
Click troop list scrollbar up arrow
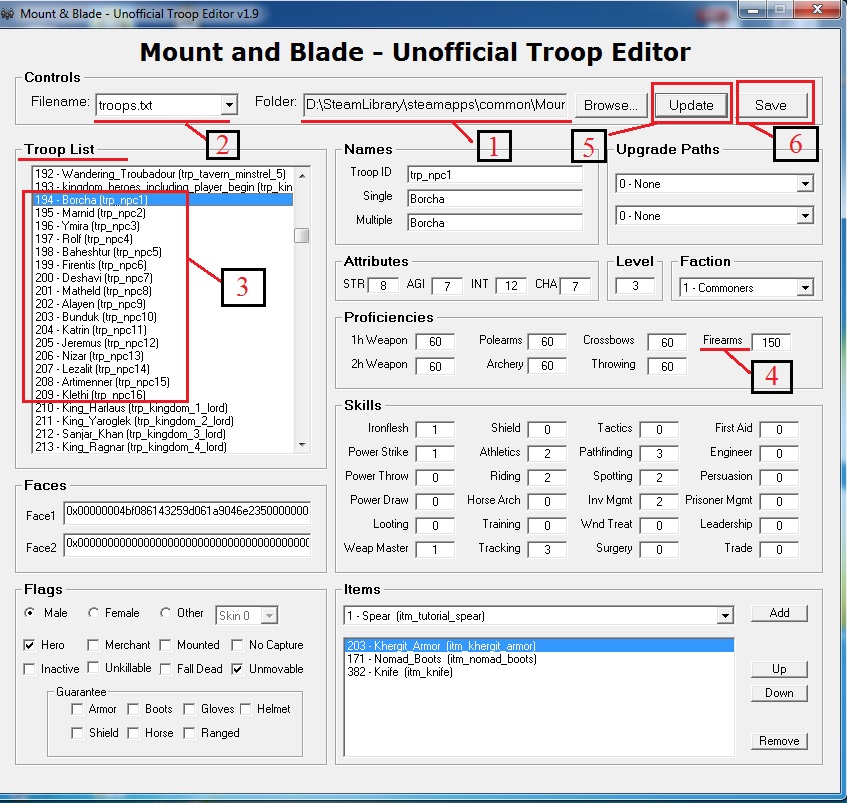coord(302,175)
